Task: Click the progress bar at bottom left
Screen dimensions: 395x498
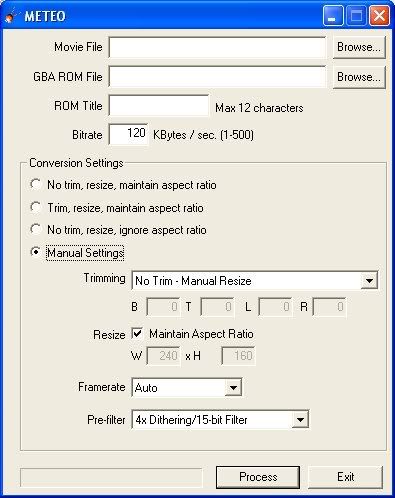Action: pyautogui.click(x=111, y=478)
